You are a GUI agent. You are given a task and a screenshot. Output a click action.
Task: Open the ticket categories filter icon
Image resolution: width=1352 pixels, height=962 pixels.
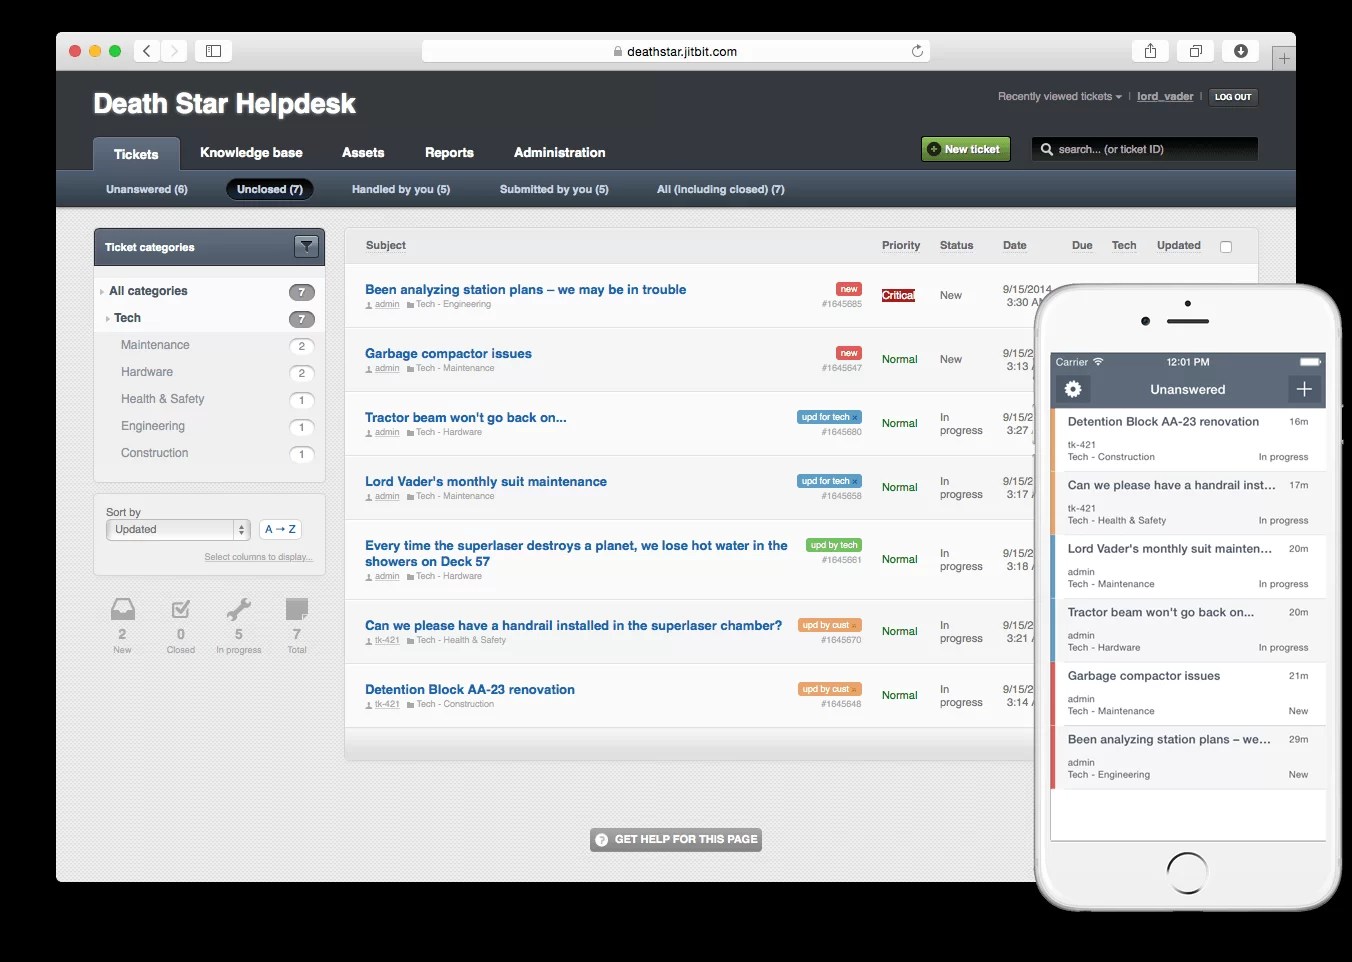(x=306, y=246)
